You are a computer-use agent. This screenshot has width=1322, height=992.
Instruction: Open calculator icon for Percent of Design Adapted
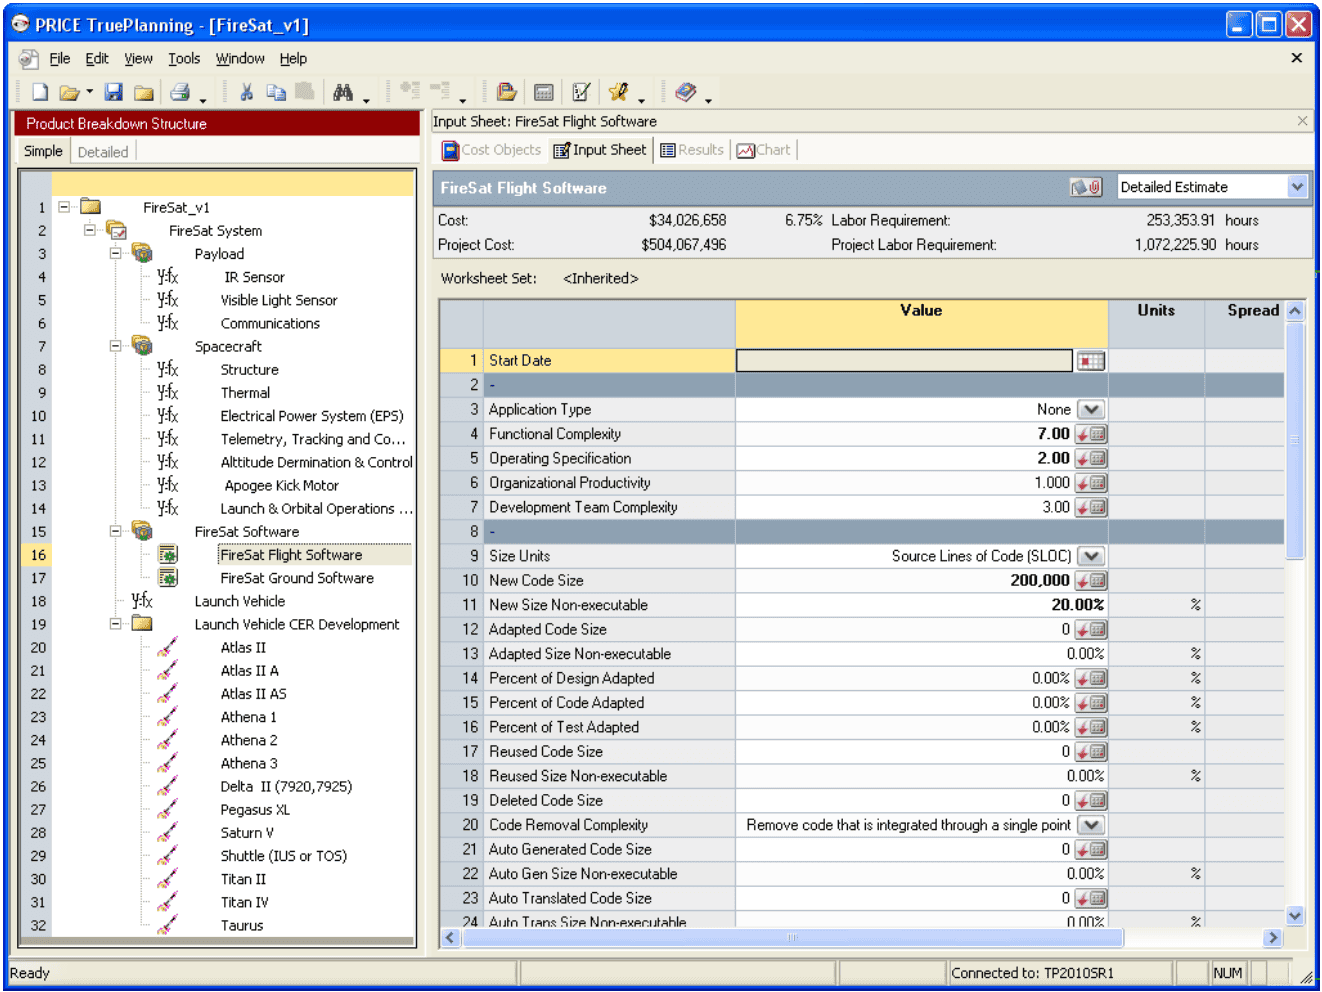pos(1091,678)
